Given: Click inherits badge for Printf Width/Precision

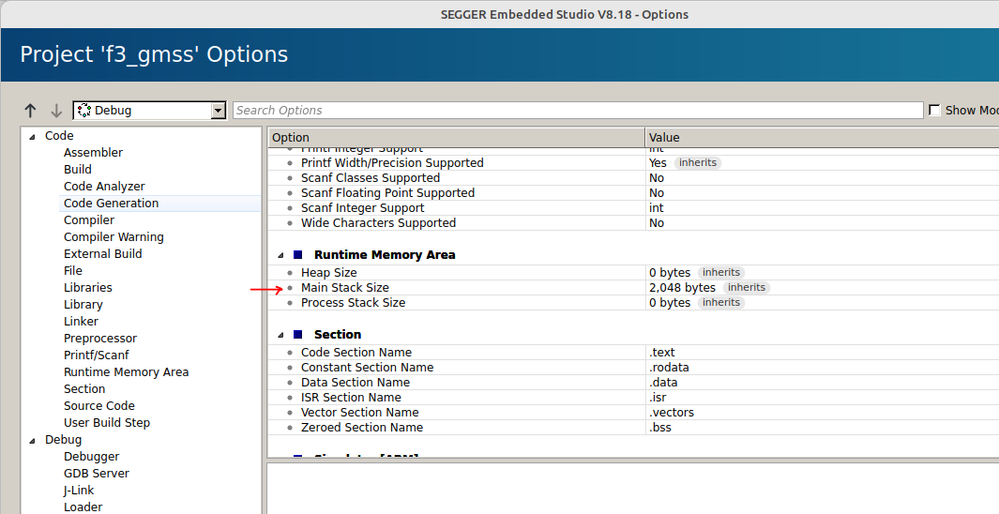Looking at the screenshot, I should pos(698,162).
